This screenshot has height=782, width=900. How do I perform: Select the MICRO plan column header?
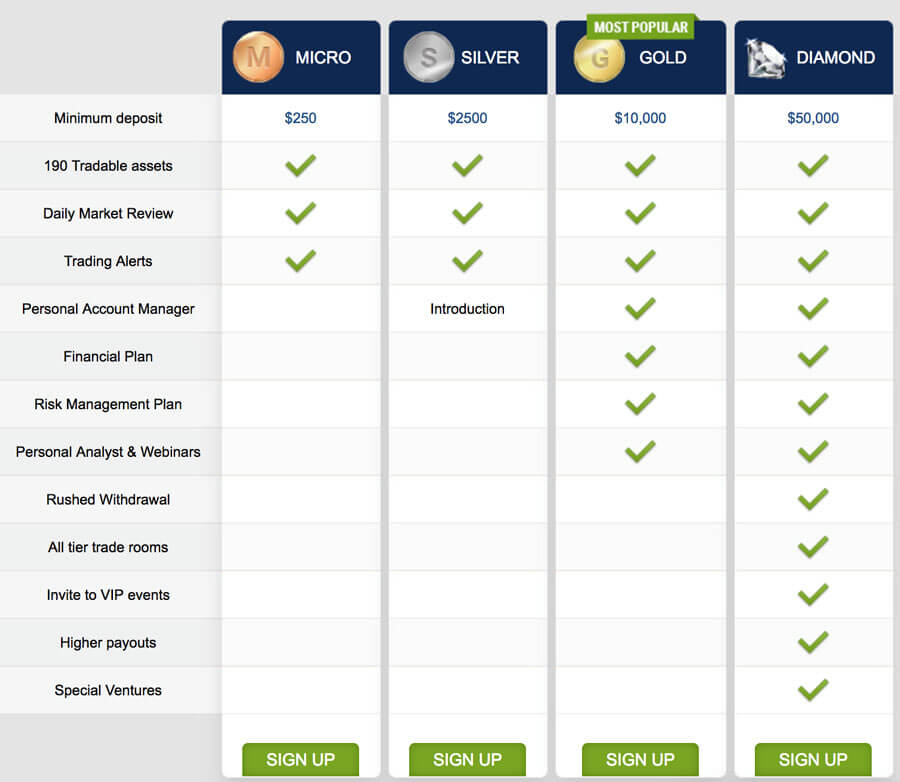(300, 58)
